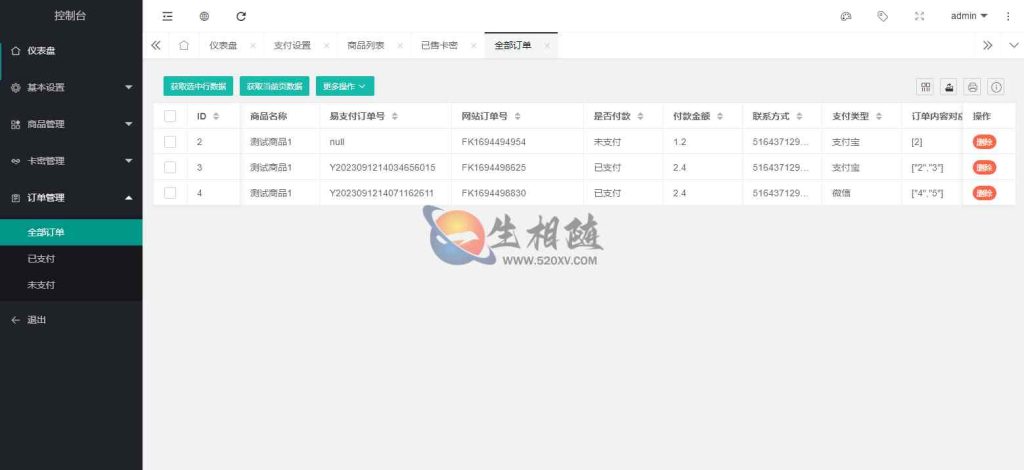The height and width of the screenshot is (470, 1024).
Task: Switch to the 商品列表 tab
Action: [x=366, y=46]
